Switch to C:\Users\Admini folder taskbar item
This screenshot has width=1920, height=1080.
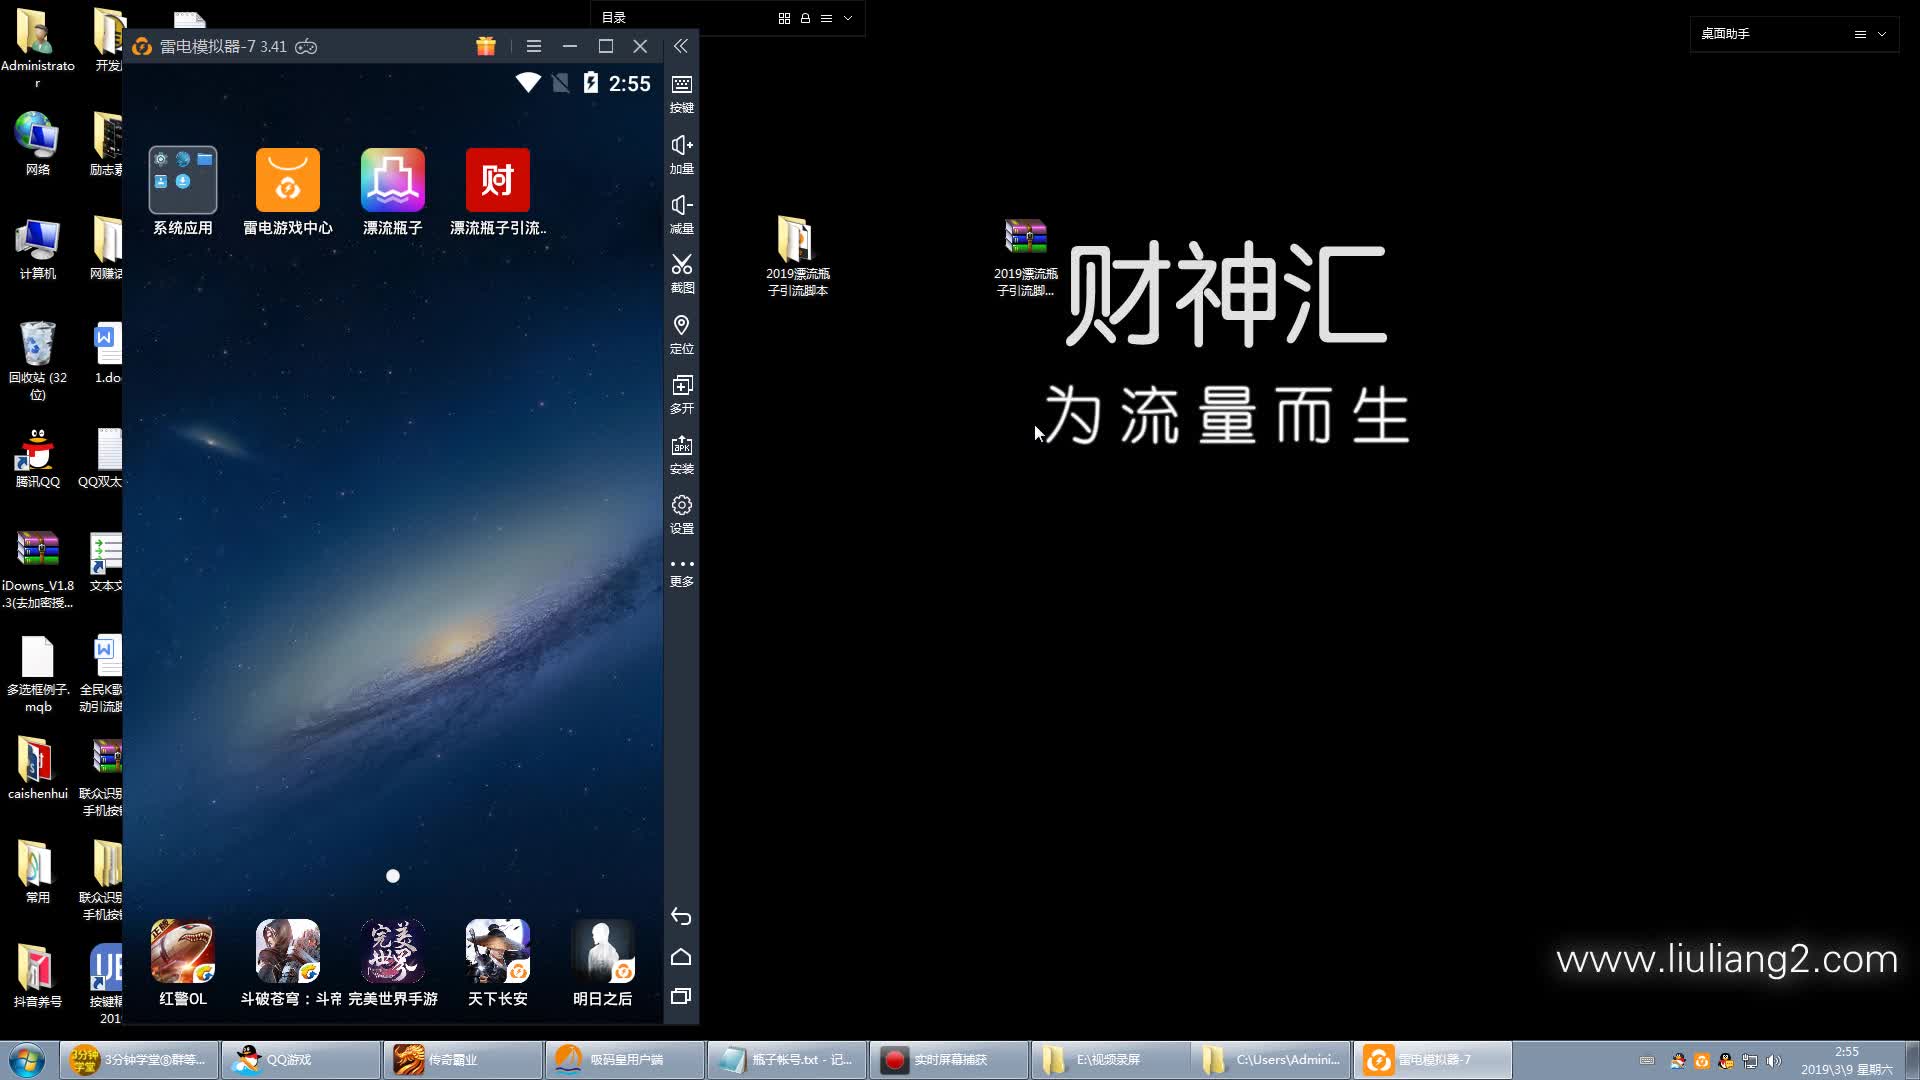tap(1273, 1060)
